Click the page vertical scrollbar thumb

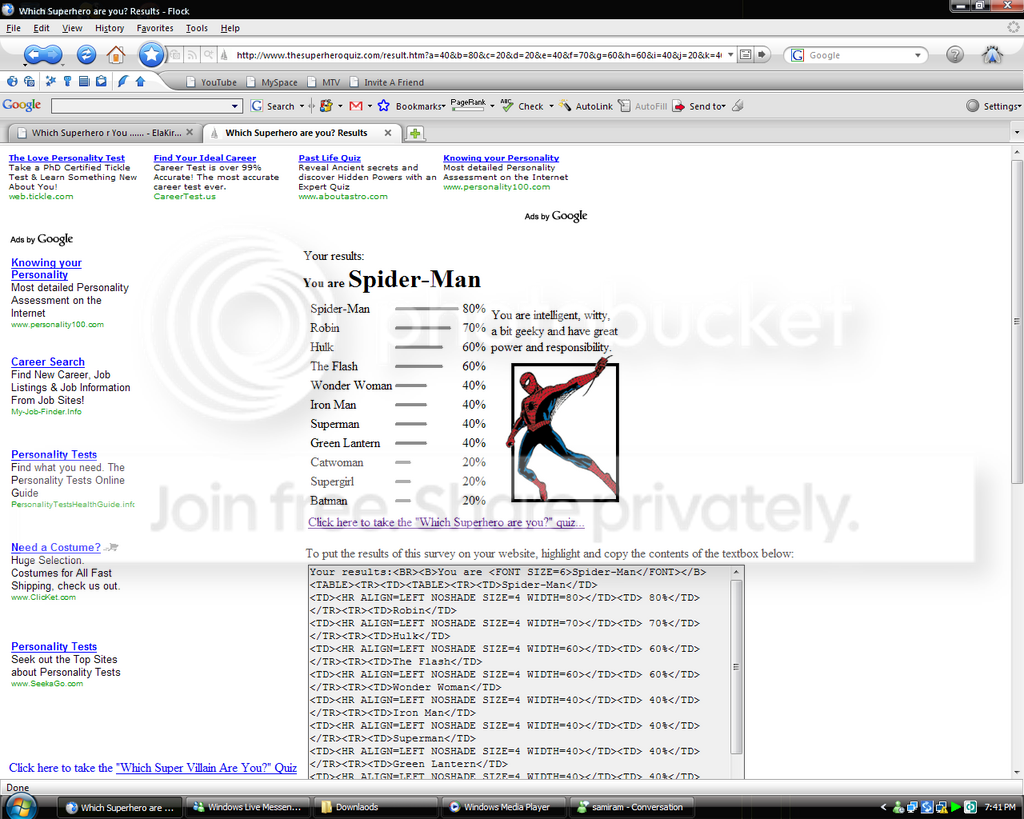point(1016,321)
